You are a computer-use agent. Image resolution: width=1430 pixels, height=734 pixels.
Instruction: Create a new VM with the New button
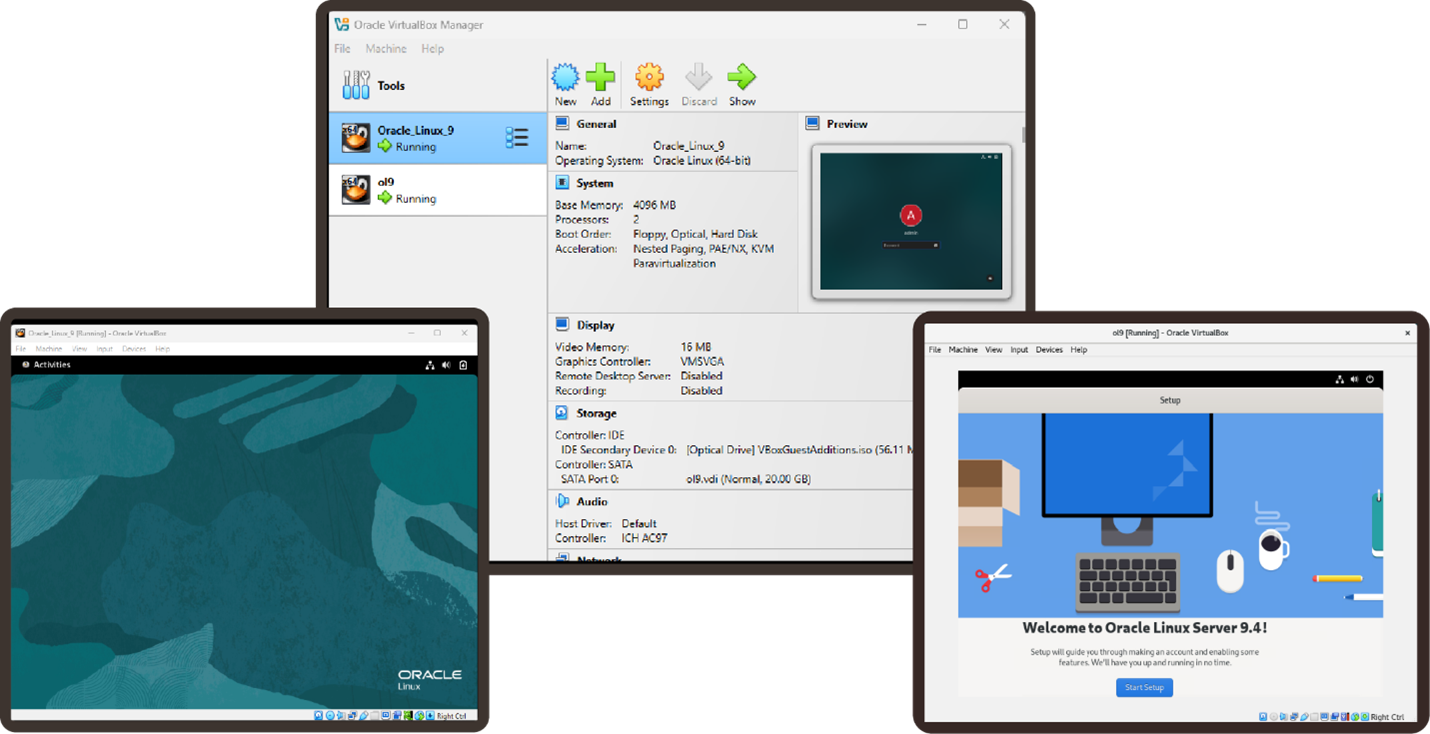coord(565,84)
